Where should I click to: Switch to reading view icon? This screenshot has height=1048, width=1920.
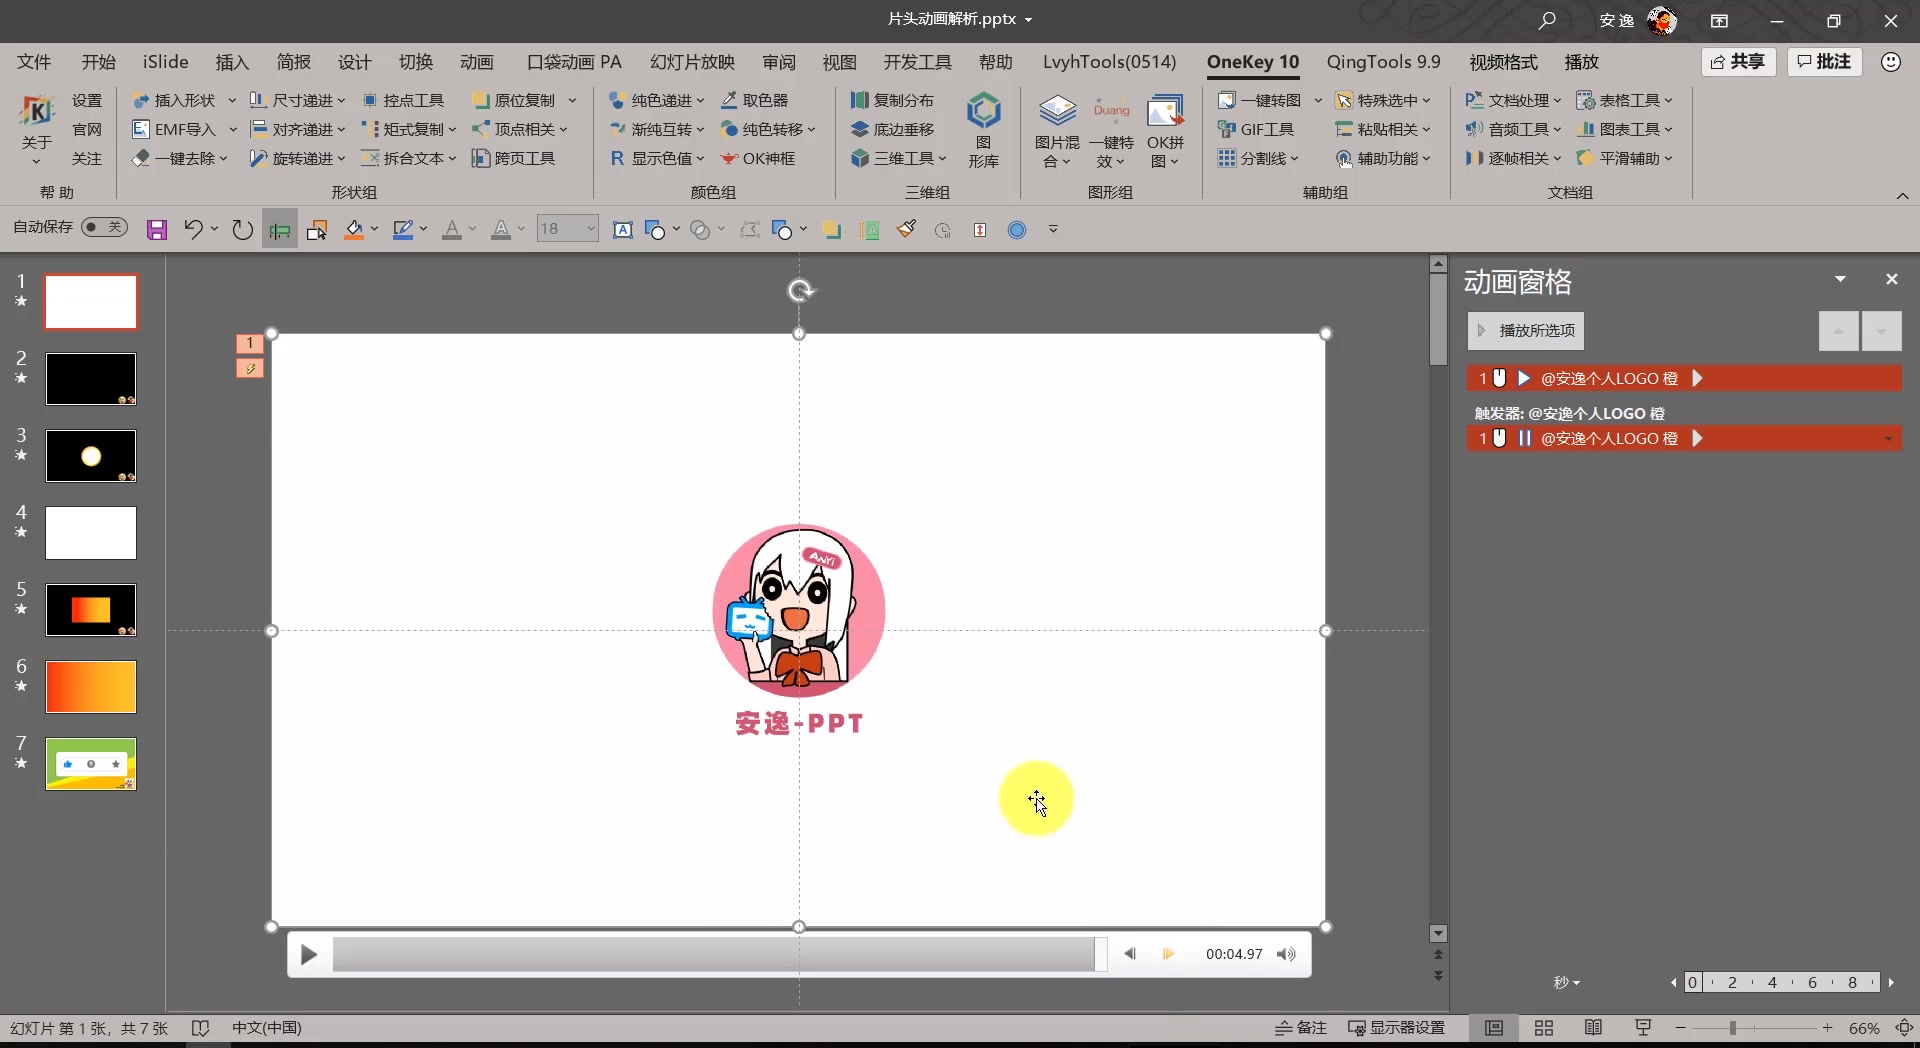coord(1594,1028)
